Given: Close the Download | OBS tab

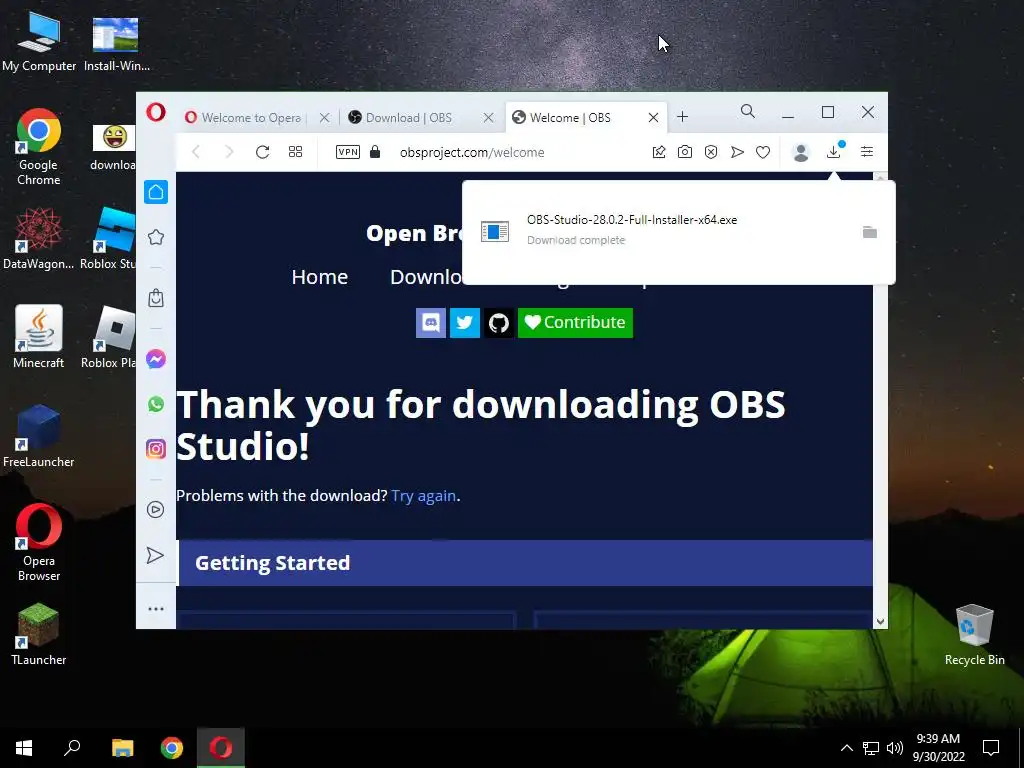Looking at the screenshot, I should pos(488,118).
